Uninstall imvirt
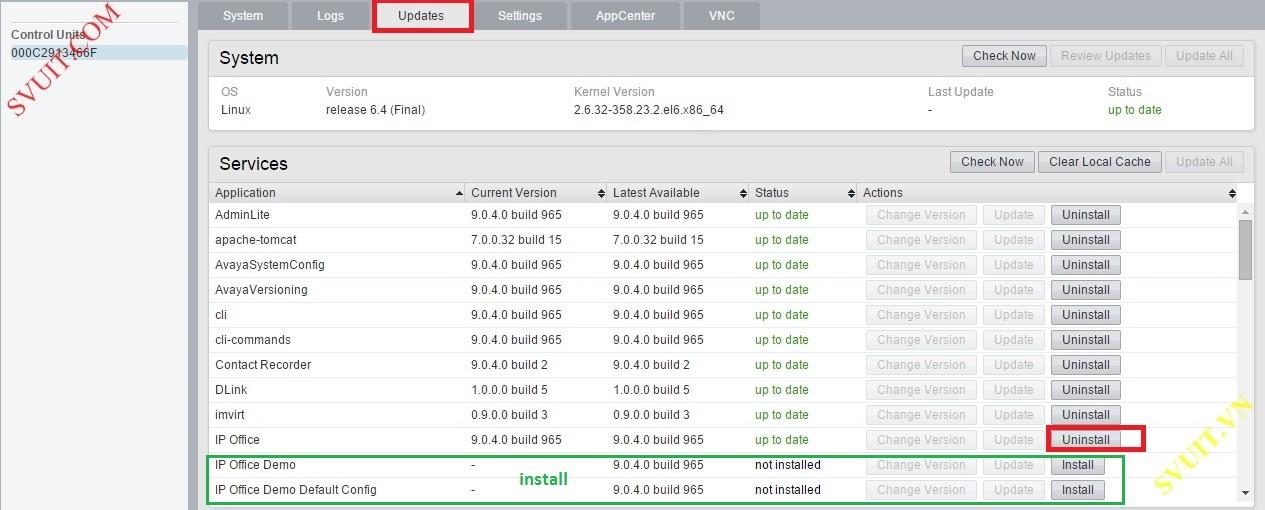 pyautogui.click(x=1085, y=415)
